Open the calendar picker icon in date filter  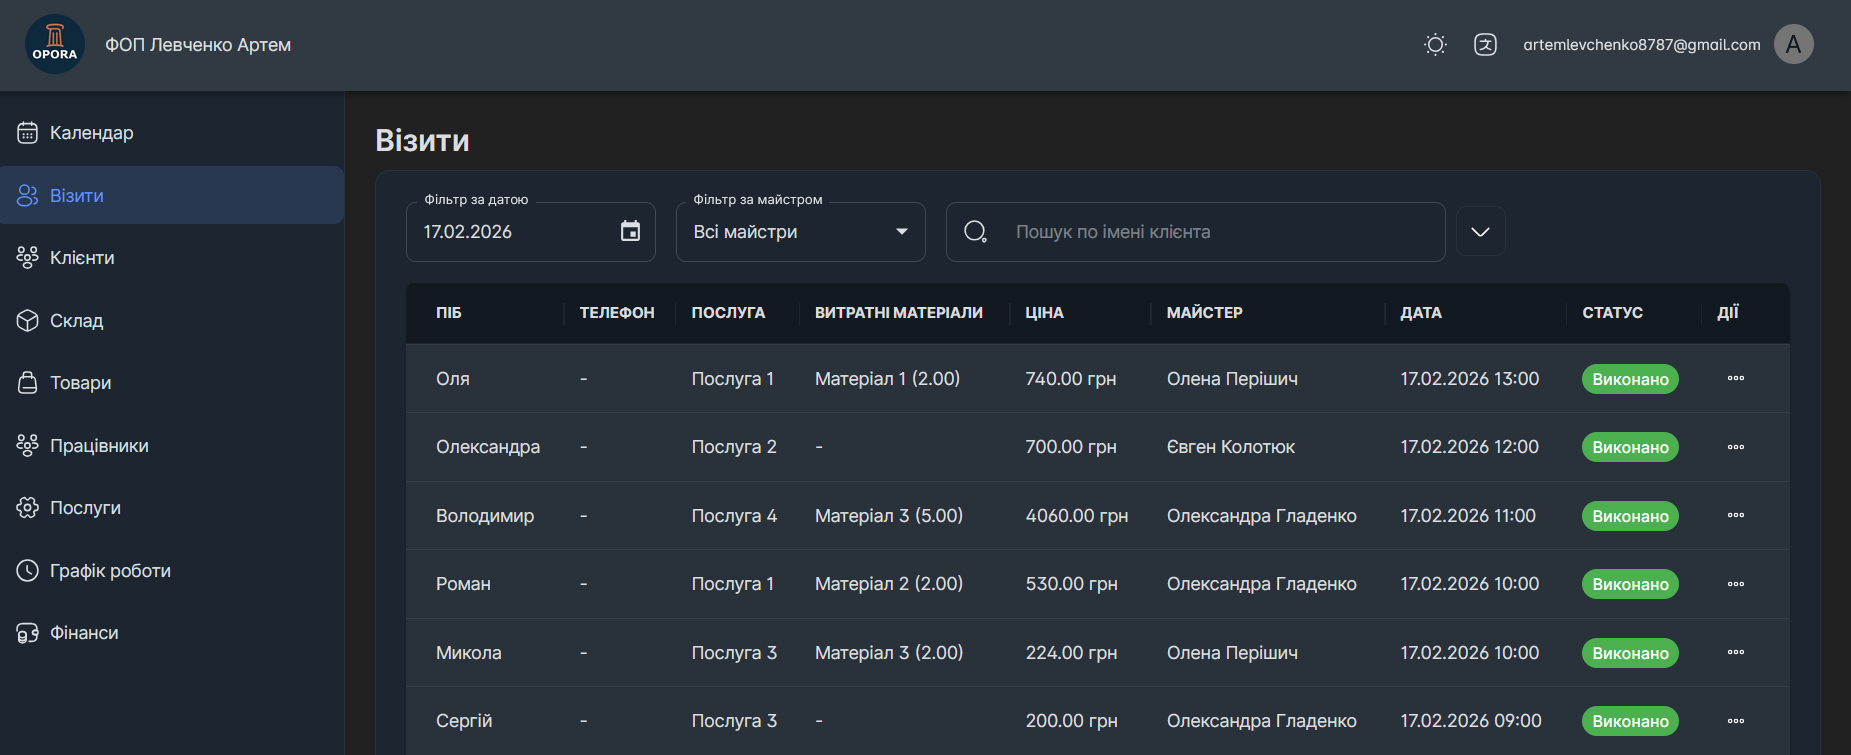(x=630, y=231)
